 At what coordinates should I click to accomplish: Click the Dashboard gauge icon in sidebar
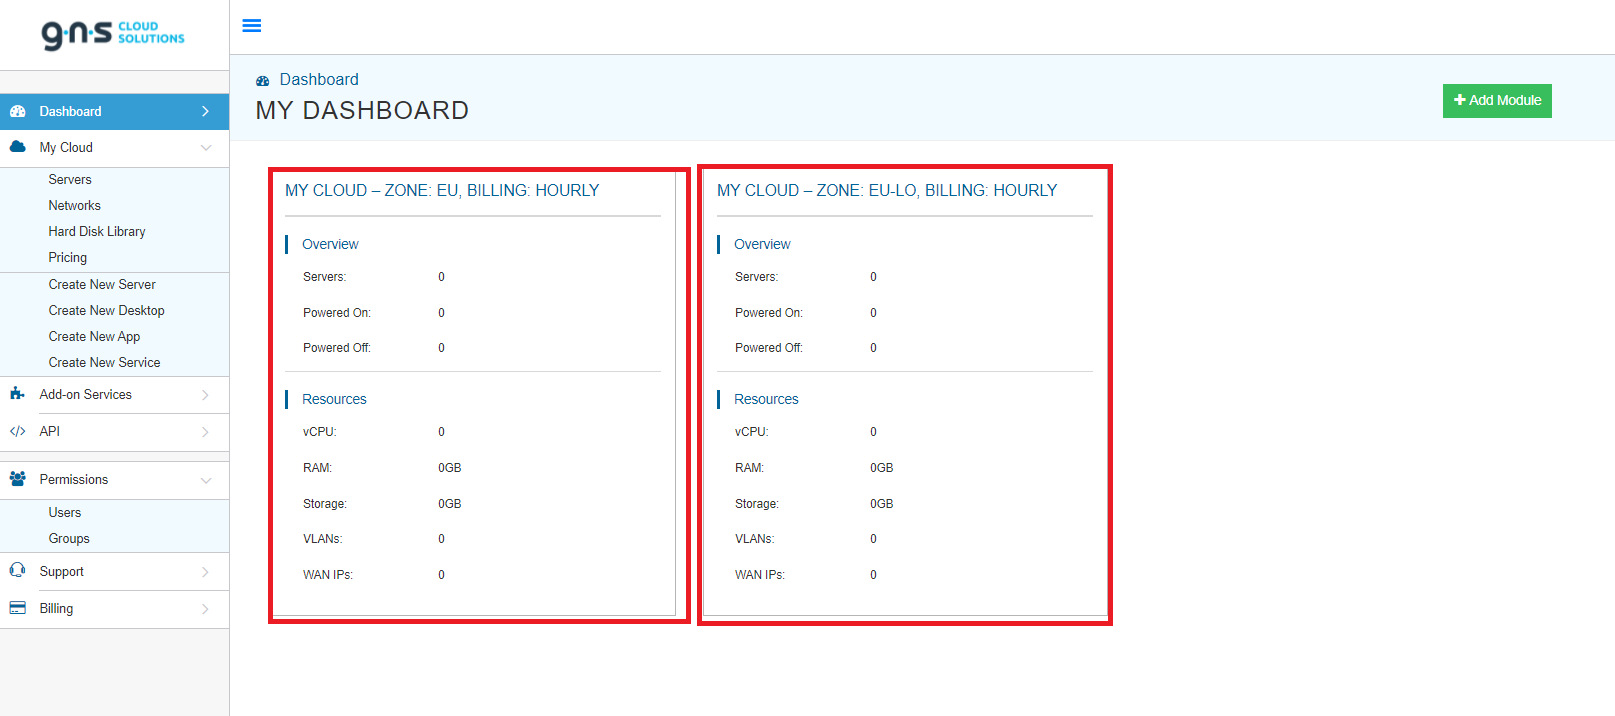click(17, 111)
